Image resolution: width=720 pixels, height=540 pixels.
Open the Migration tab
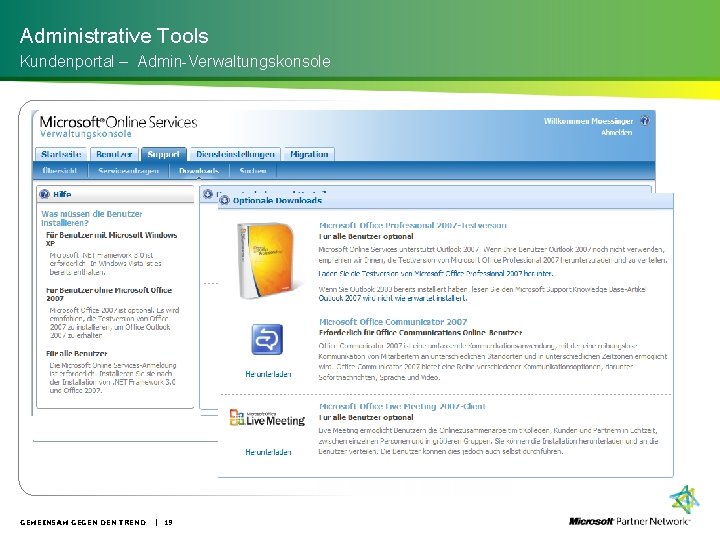tap(309, 154)
